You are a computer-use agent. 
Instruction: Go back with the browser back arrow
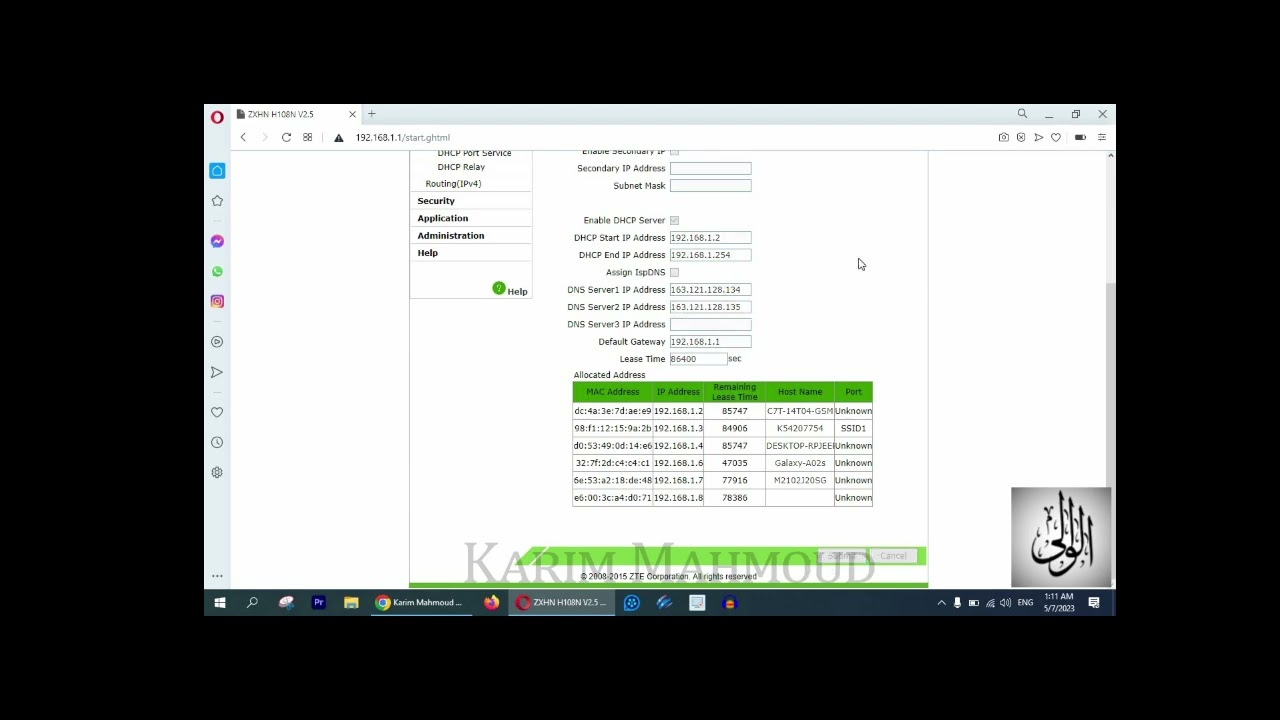[243, 137]
